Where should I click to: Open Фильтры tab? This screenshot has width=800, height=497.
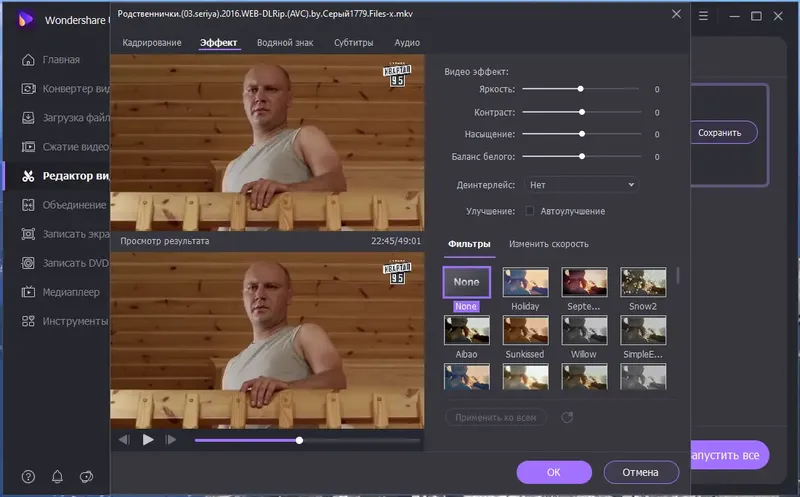click(469, 244)
